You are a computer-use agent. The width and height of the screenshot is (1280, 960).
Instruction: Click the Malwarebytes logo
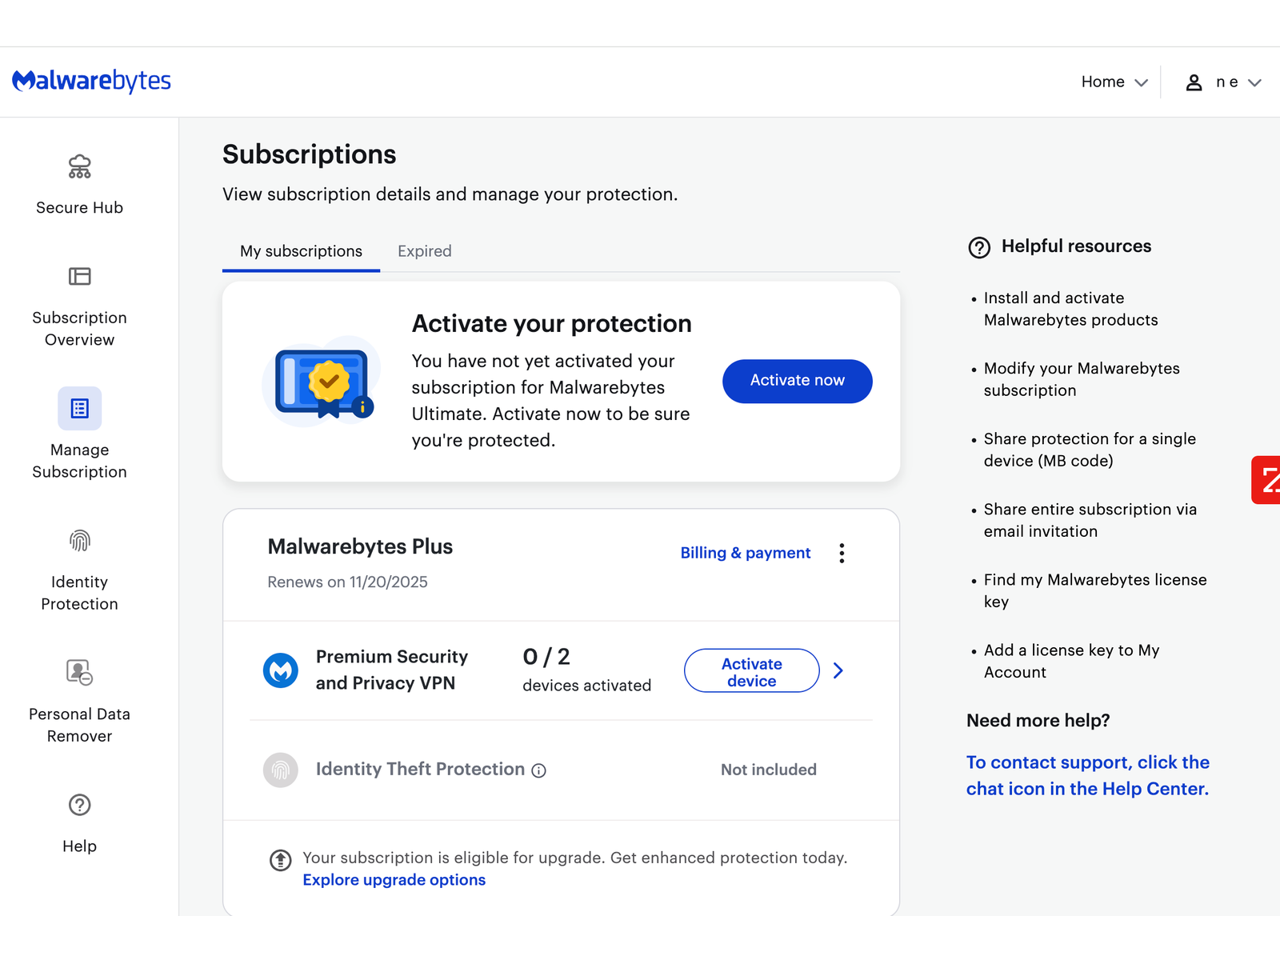click(91, 81)
